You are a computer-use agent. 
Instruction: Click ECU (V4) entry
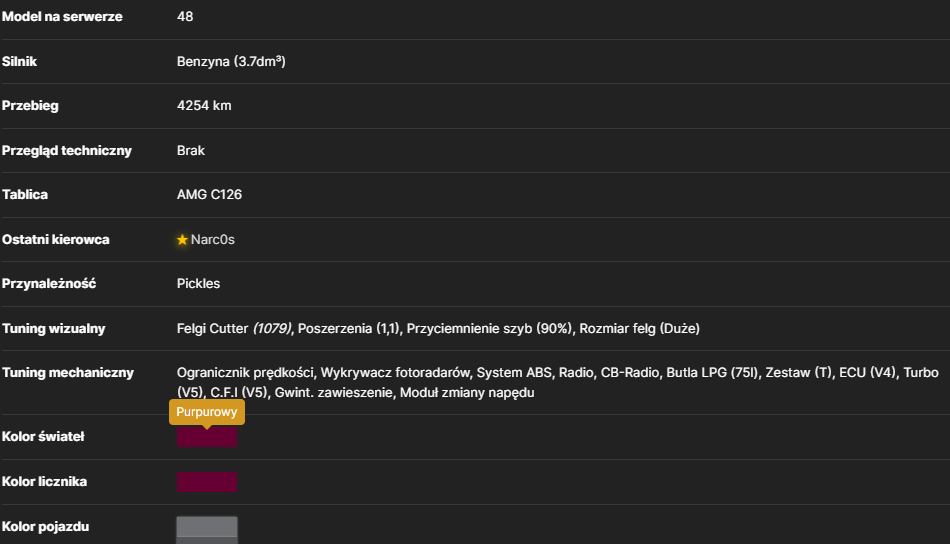867,373
